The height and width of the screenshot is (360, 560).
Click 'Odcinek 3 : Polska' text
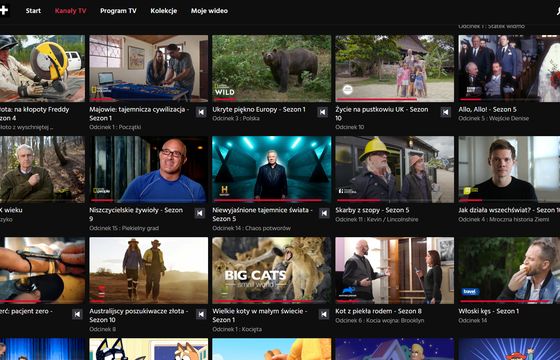click(236, 118)
